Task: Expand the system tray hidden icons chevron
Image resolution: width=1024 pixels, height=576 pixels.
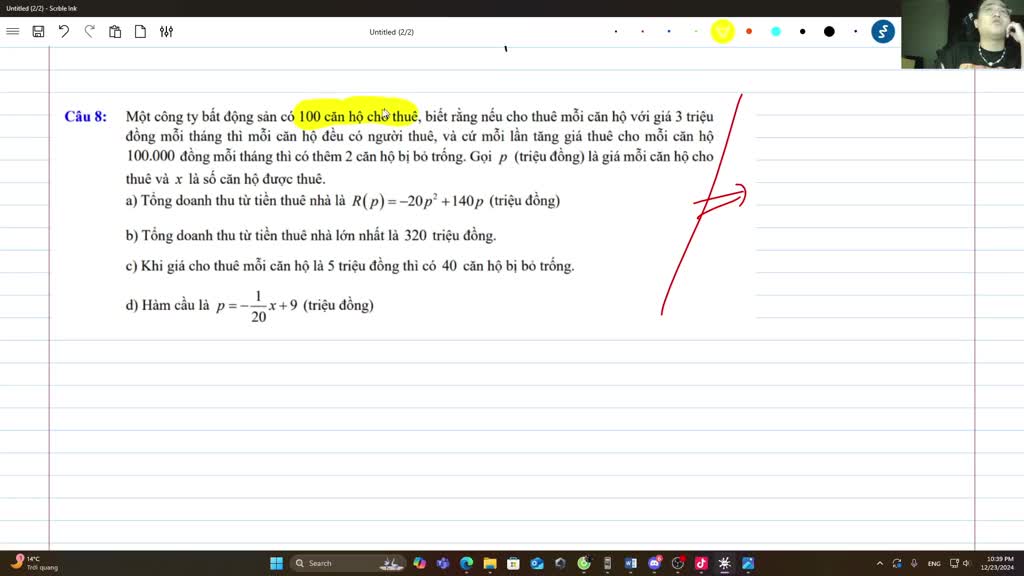Action: tap(880, 563)
